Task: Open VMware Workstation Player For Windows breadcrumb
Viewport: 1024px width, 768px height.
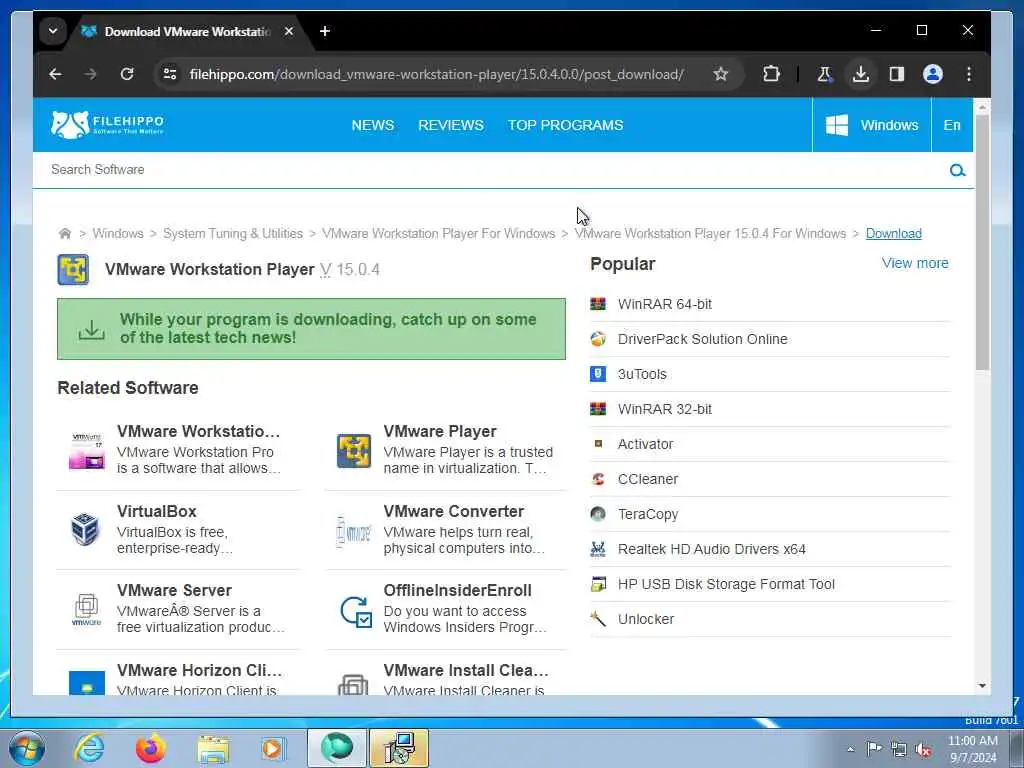Action: [439, 233]
